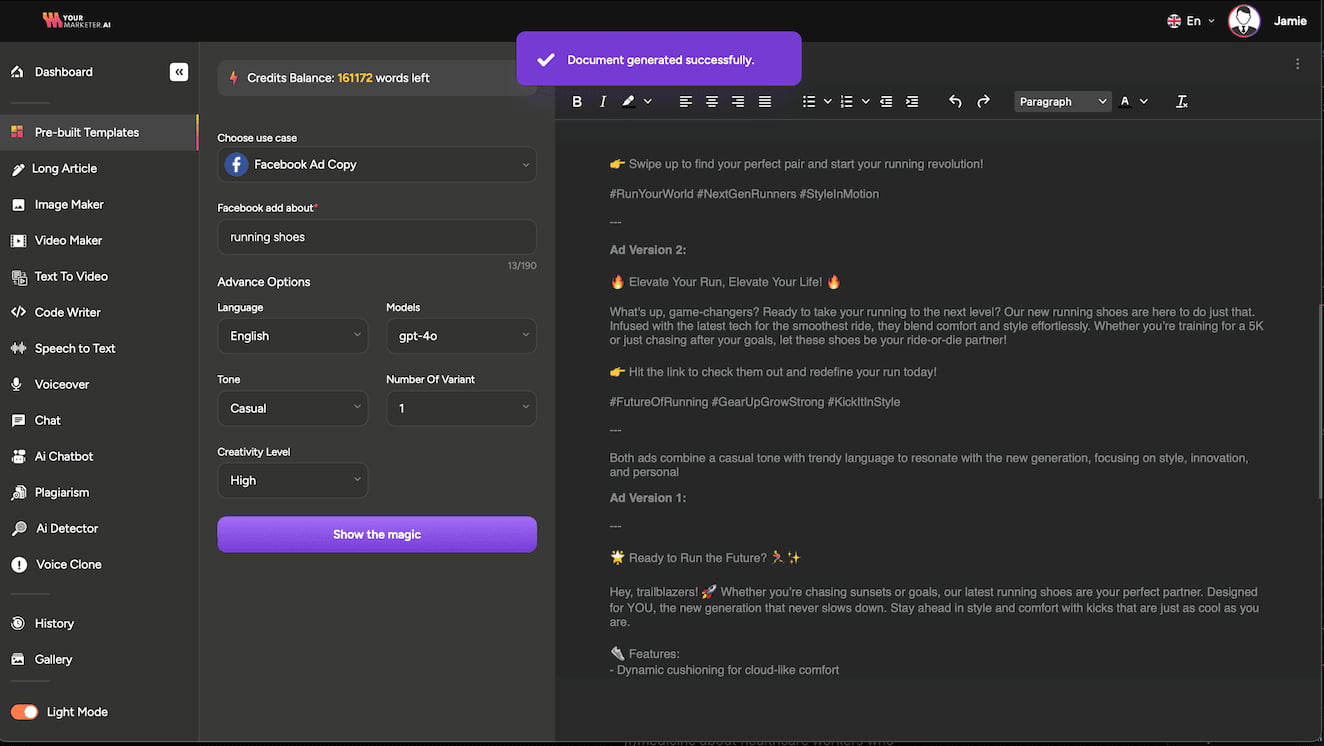Click the redo arrow

[x=983, y=101]
